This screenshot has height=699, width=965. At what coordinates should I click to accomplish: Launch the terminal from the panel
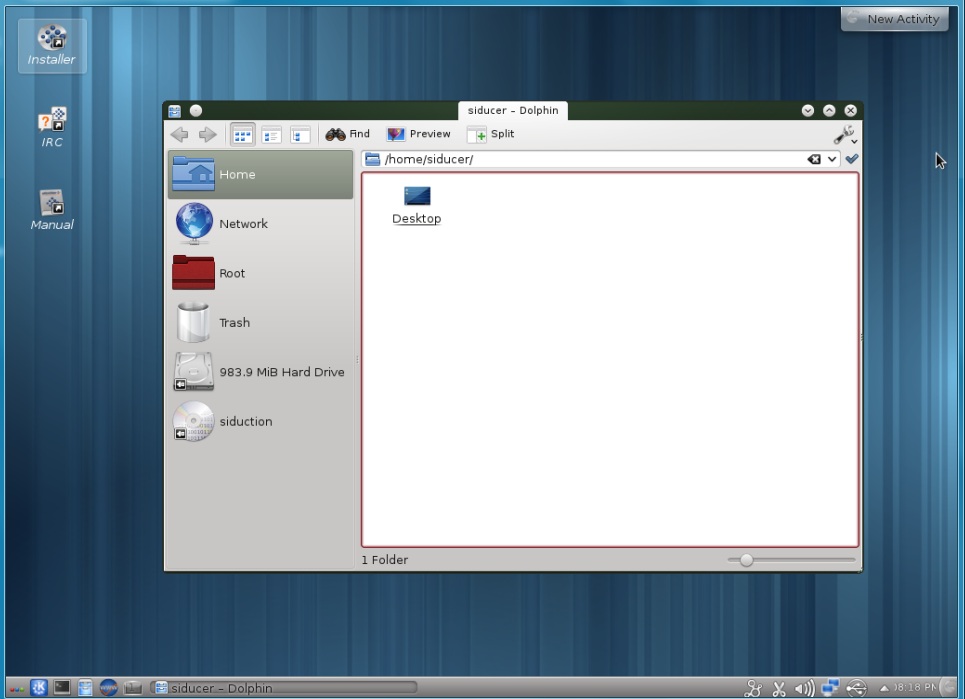(62, 687)
